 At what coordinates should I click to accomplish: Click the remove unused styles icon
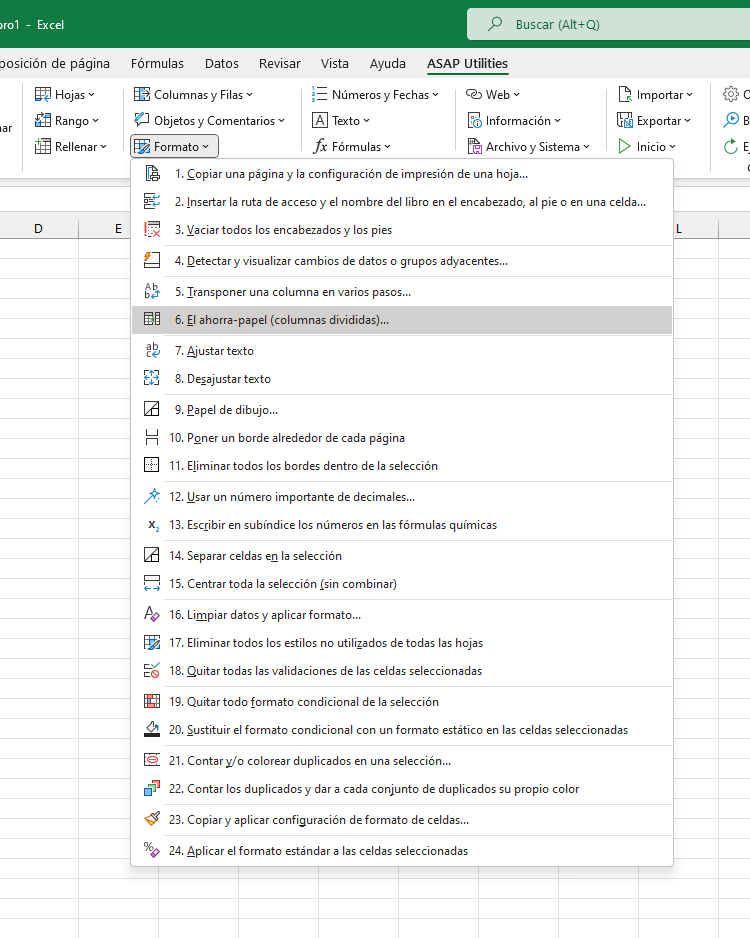point(152,642)
